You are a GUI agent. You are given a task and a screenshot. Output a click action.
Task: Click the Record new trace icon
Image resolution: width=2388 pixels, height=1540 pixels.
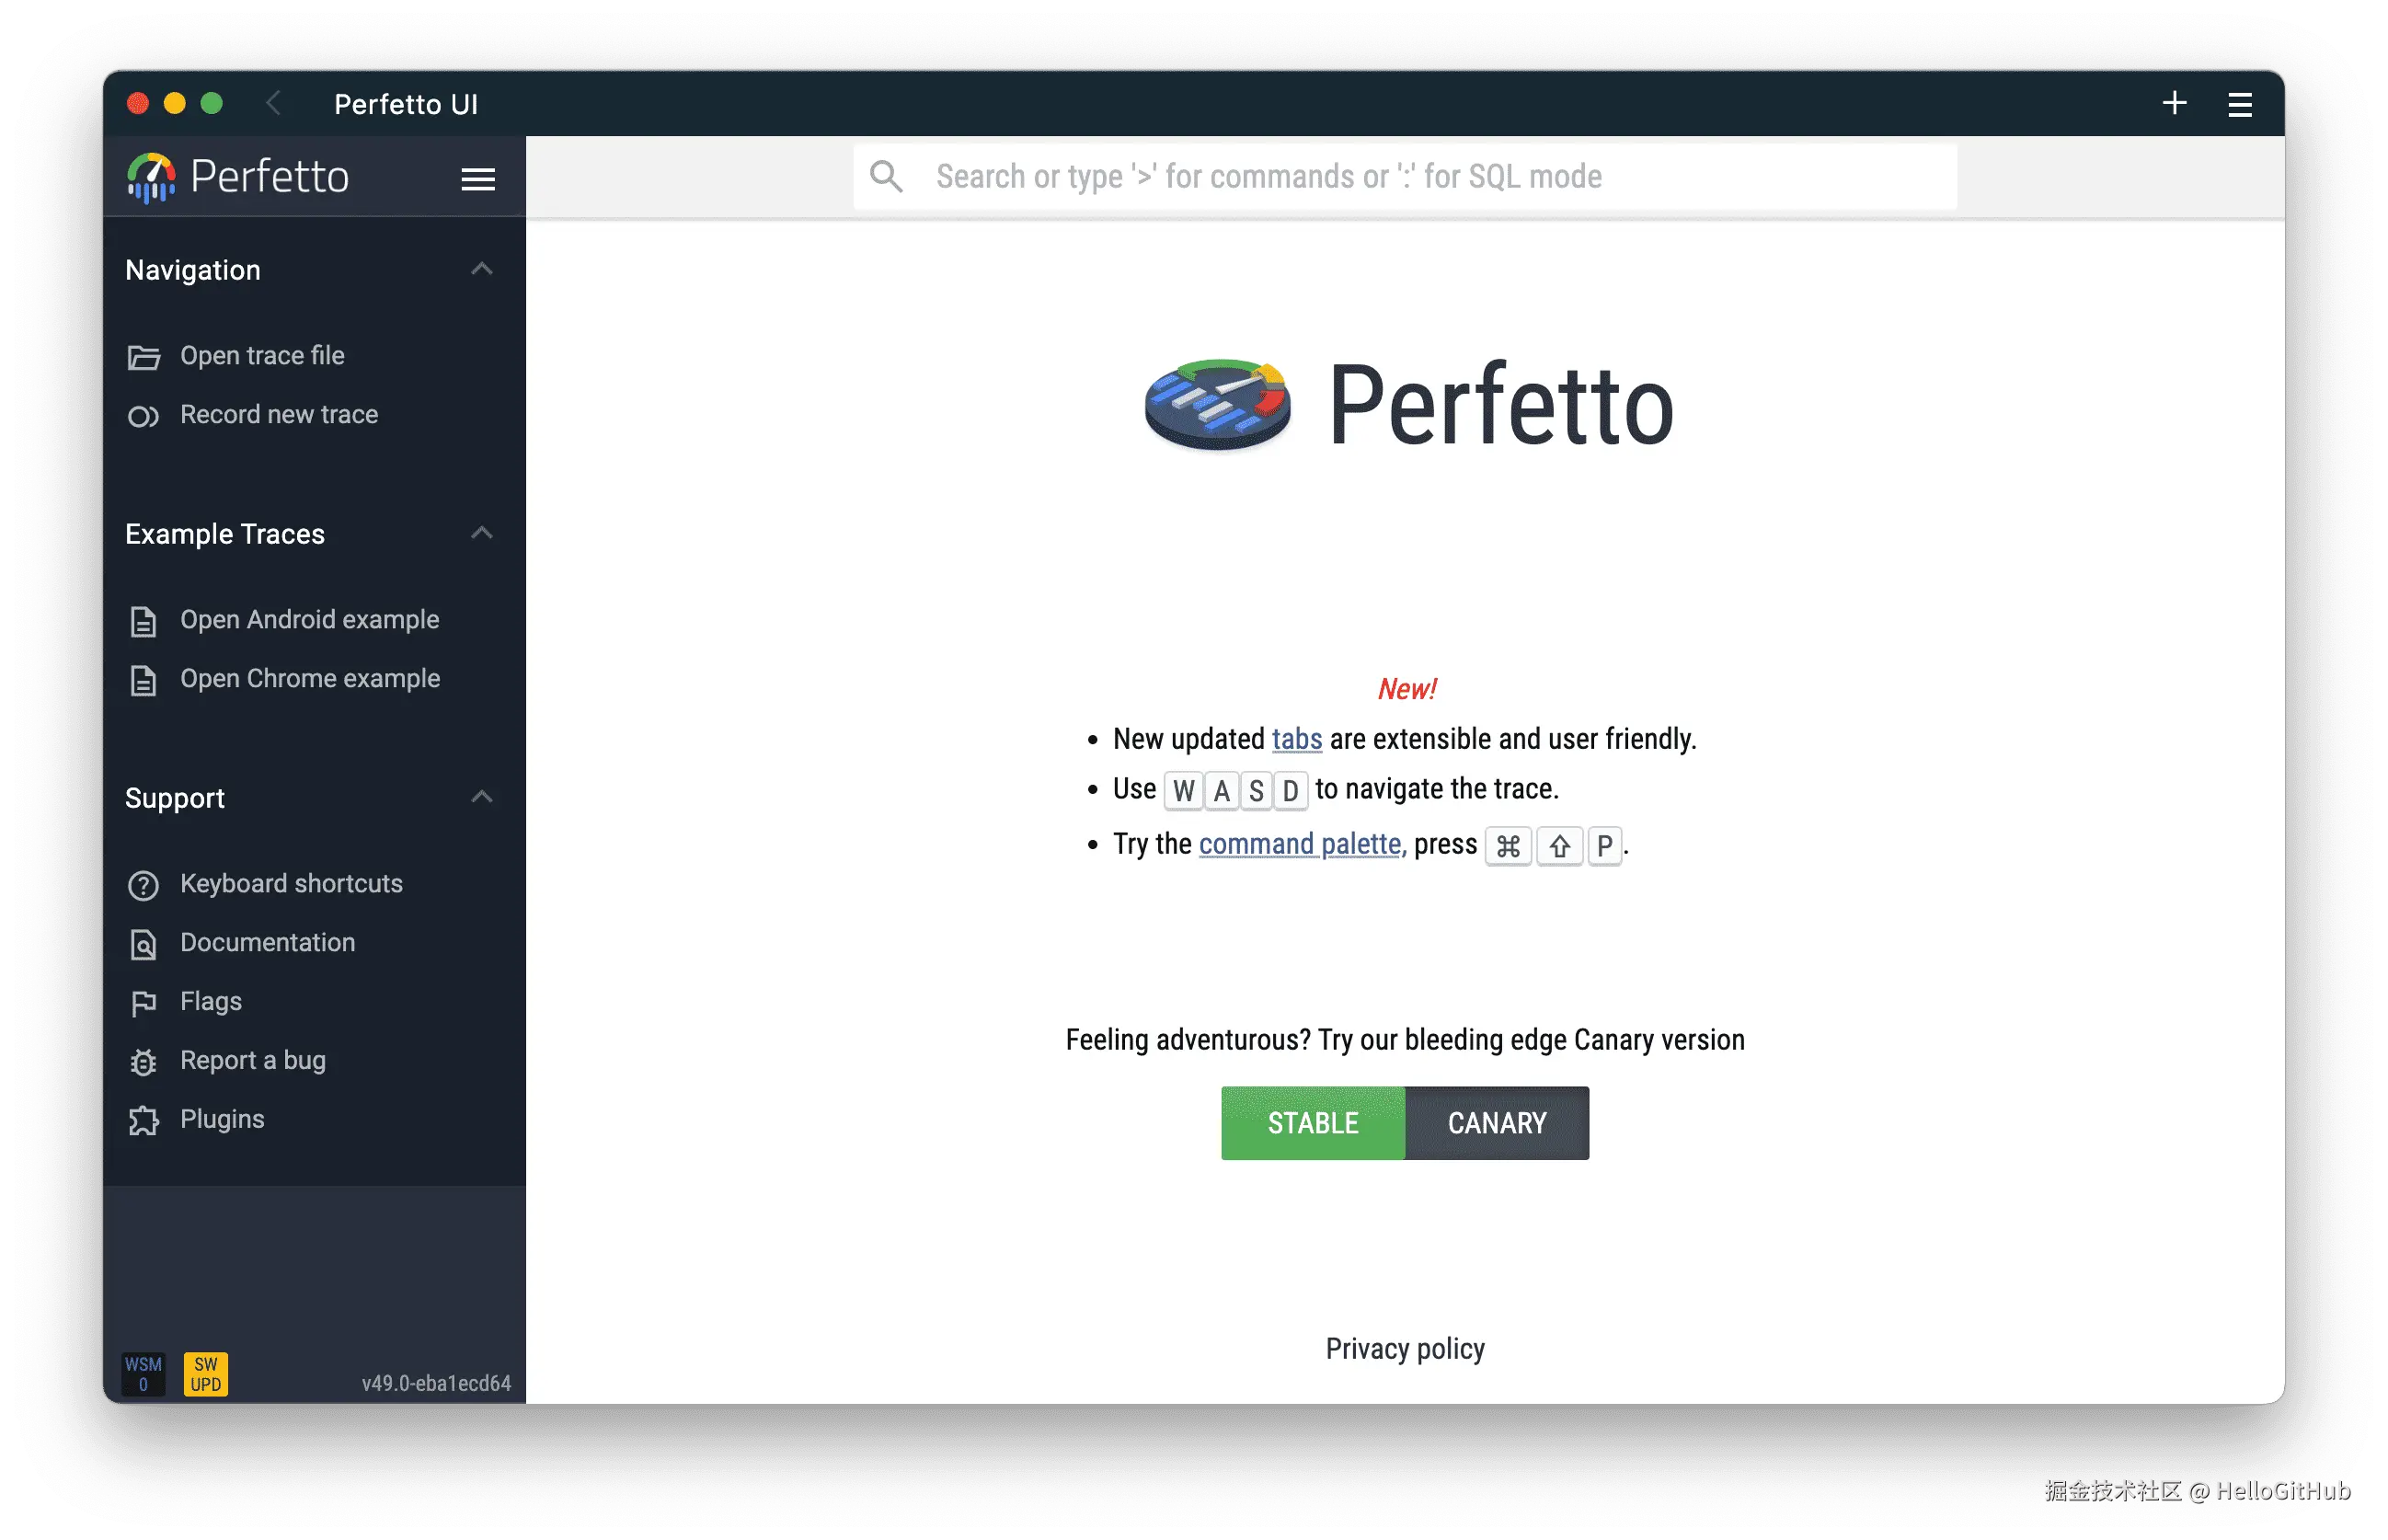click(143, 416)
